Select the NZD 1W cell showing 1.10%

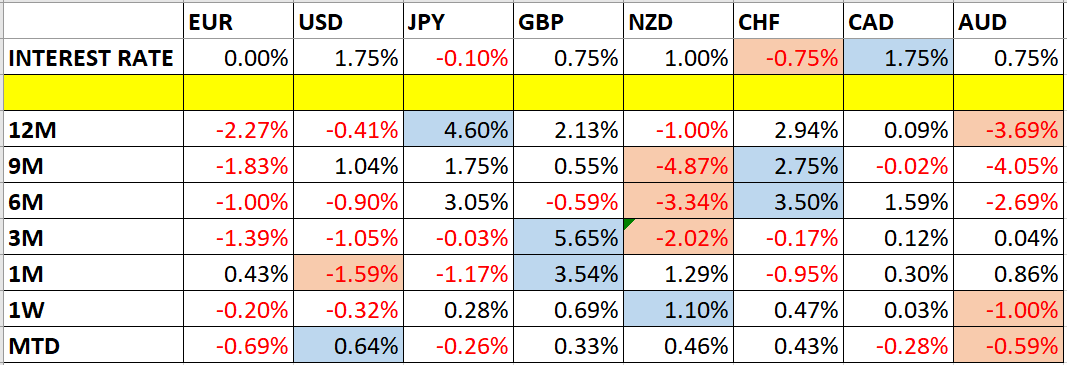point(678,311)
